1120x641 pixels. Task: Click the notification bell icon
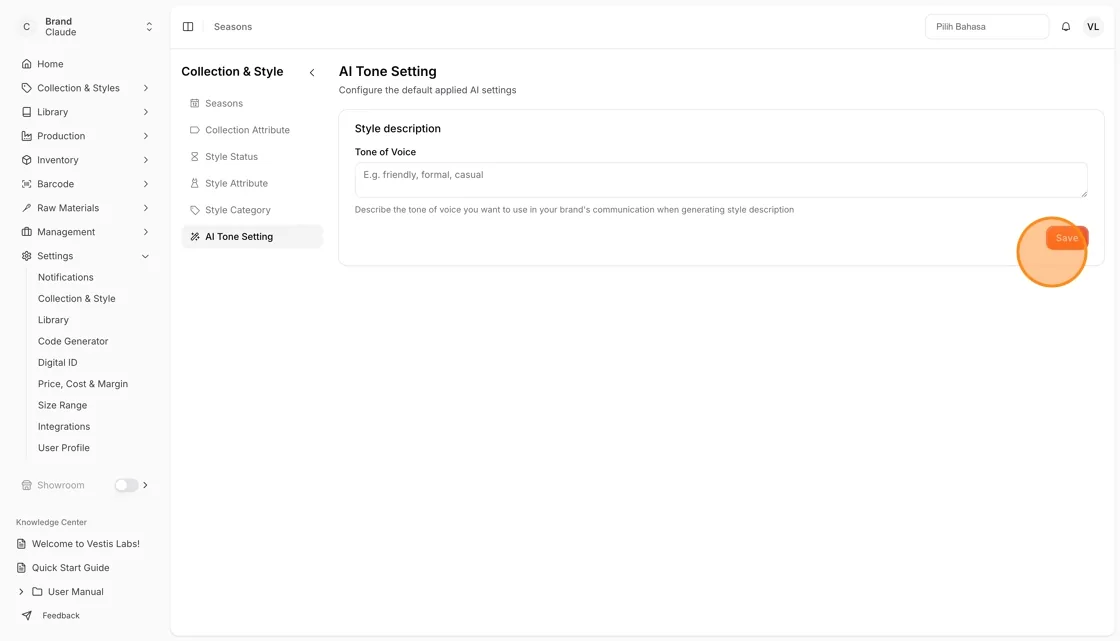pos(1065,26)
